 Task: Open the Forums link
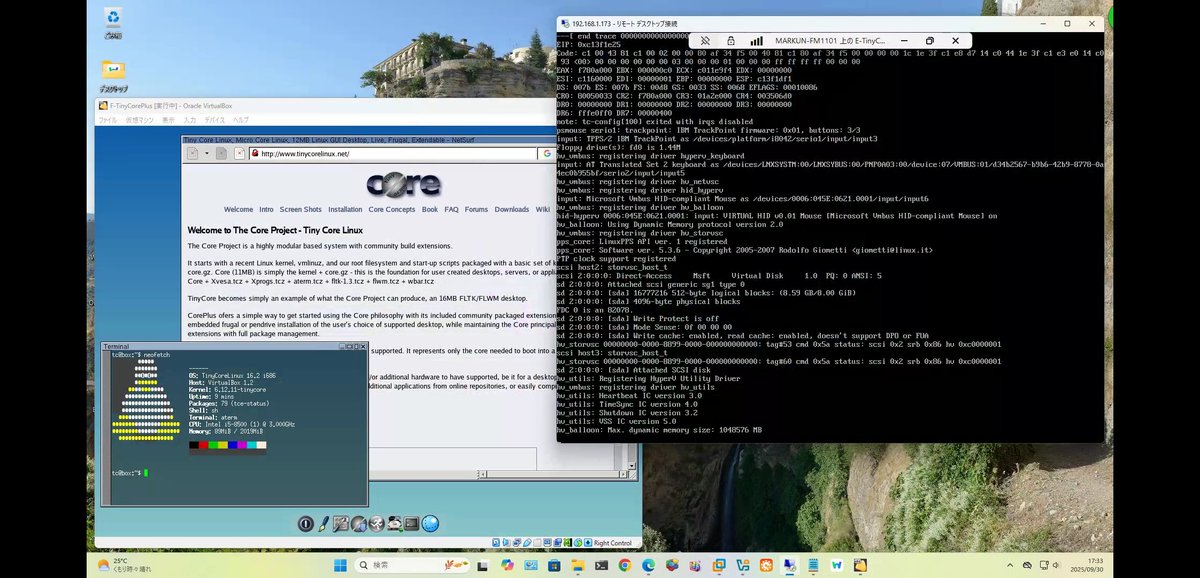pyautogui.click(x=476, y=209)
